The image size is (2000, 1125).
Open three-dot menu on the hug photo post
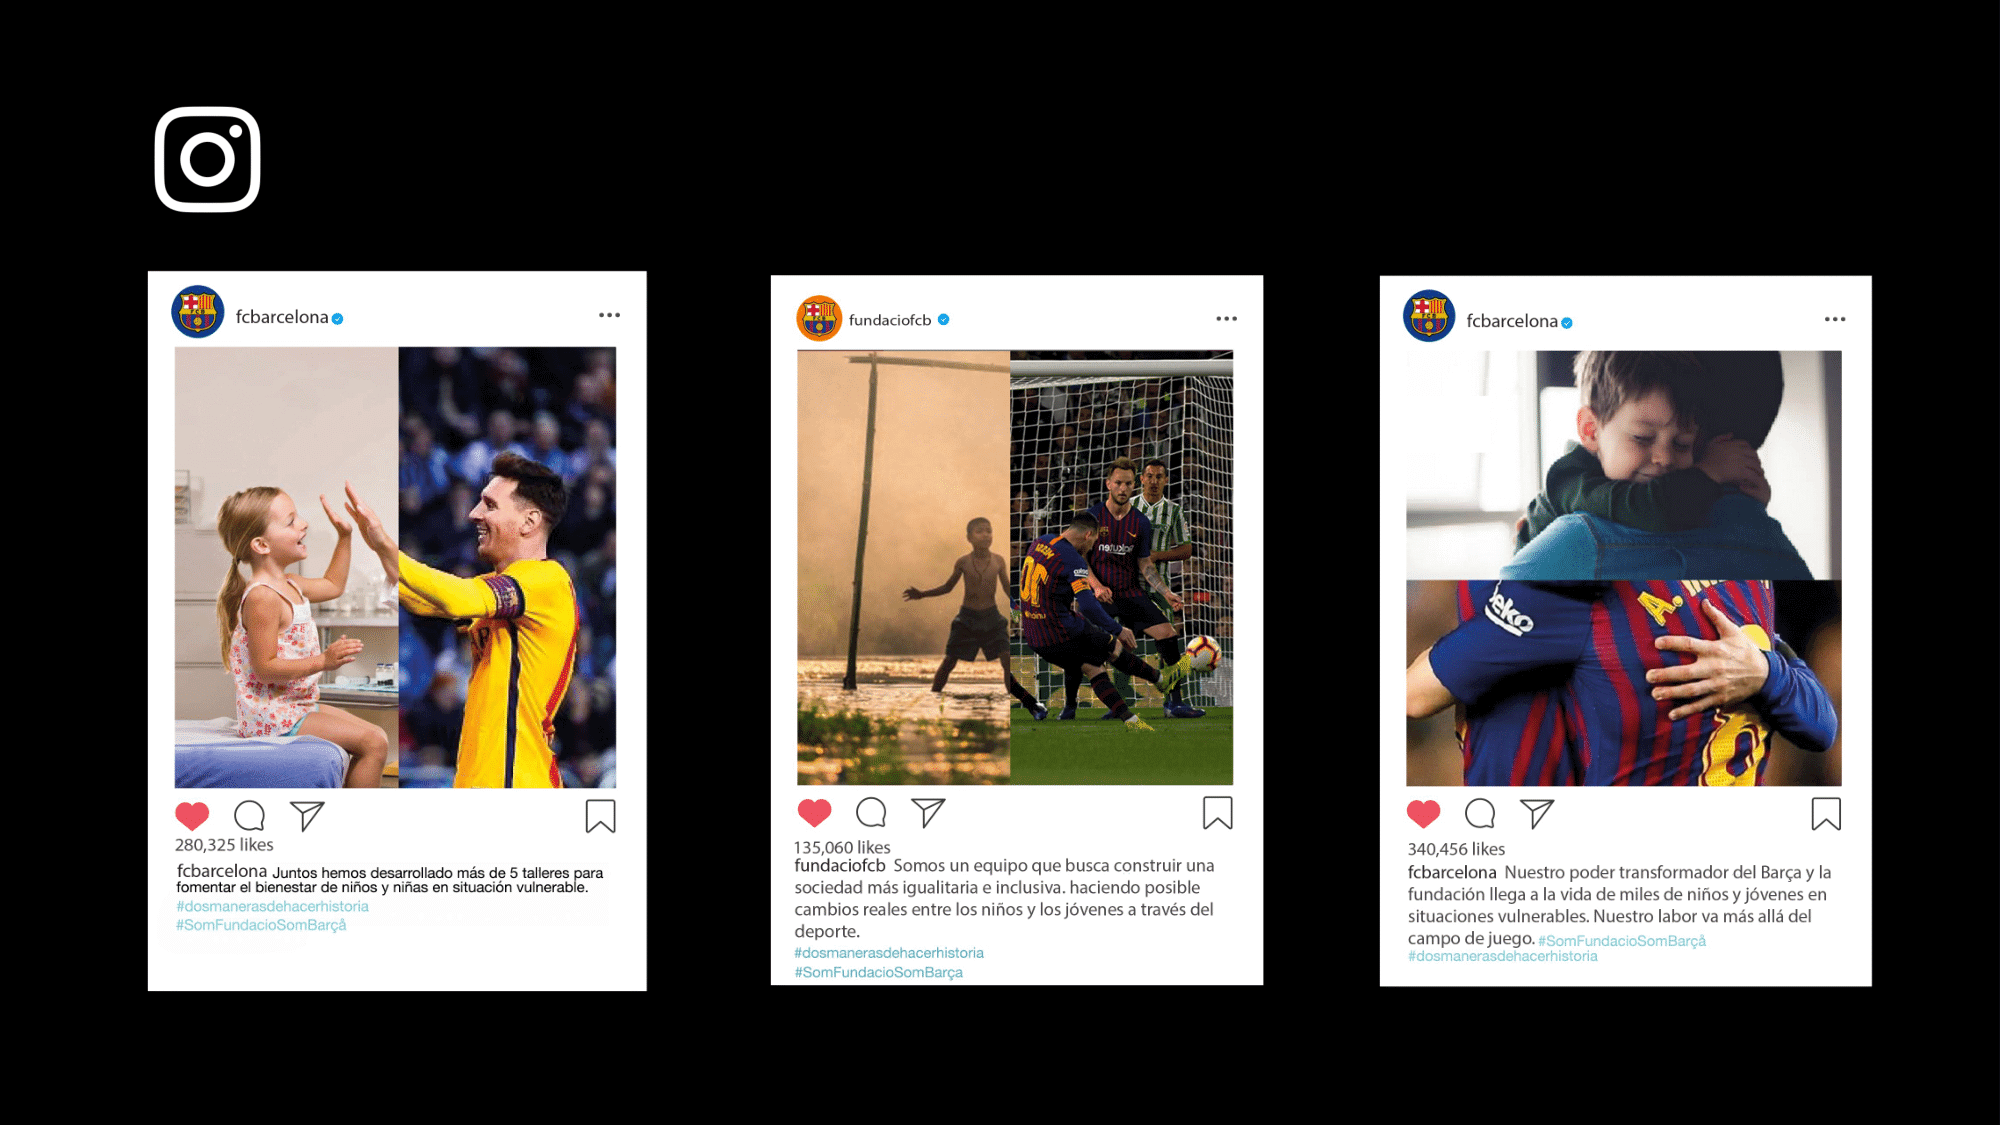(1835, 319)
